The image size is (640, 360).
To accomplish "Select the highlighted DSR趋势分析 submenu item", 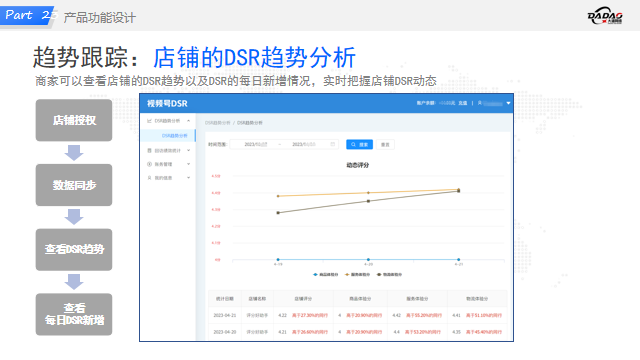I will [168, 136].
